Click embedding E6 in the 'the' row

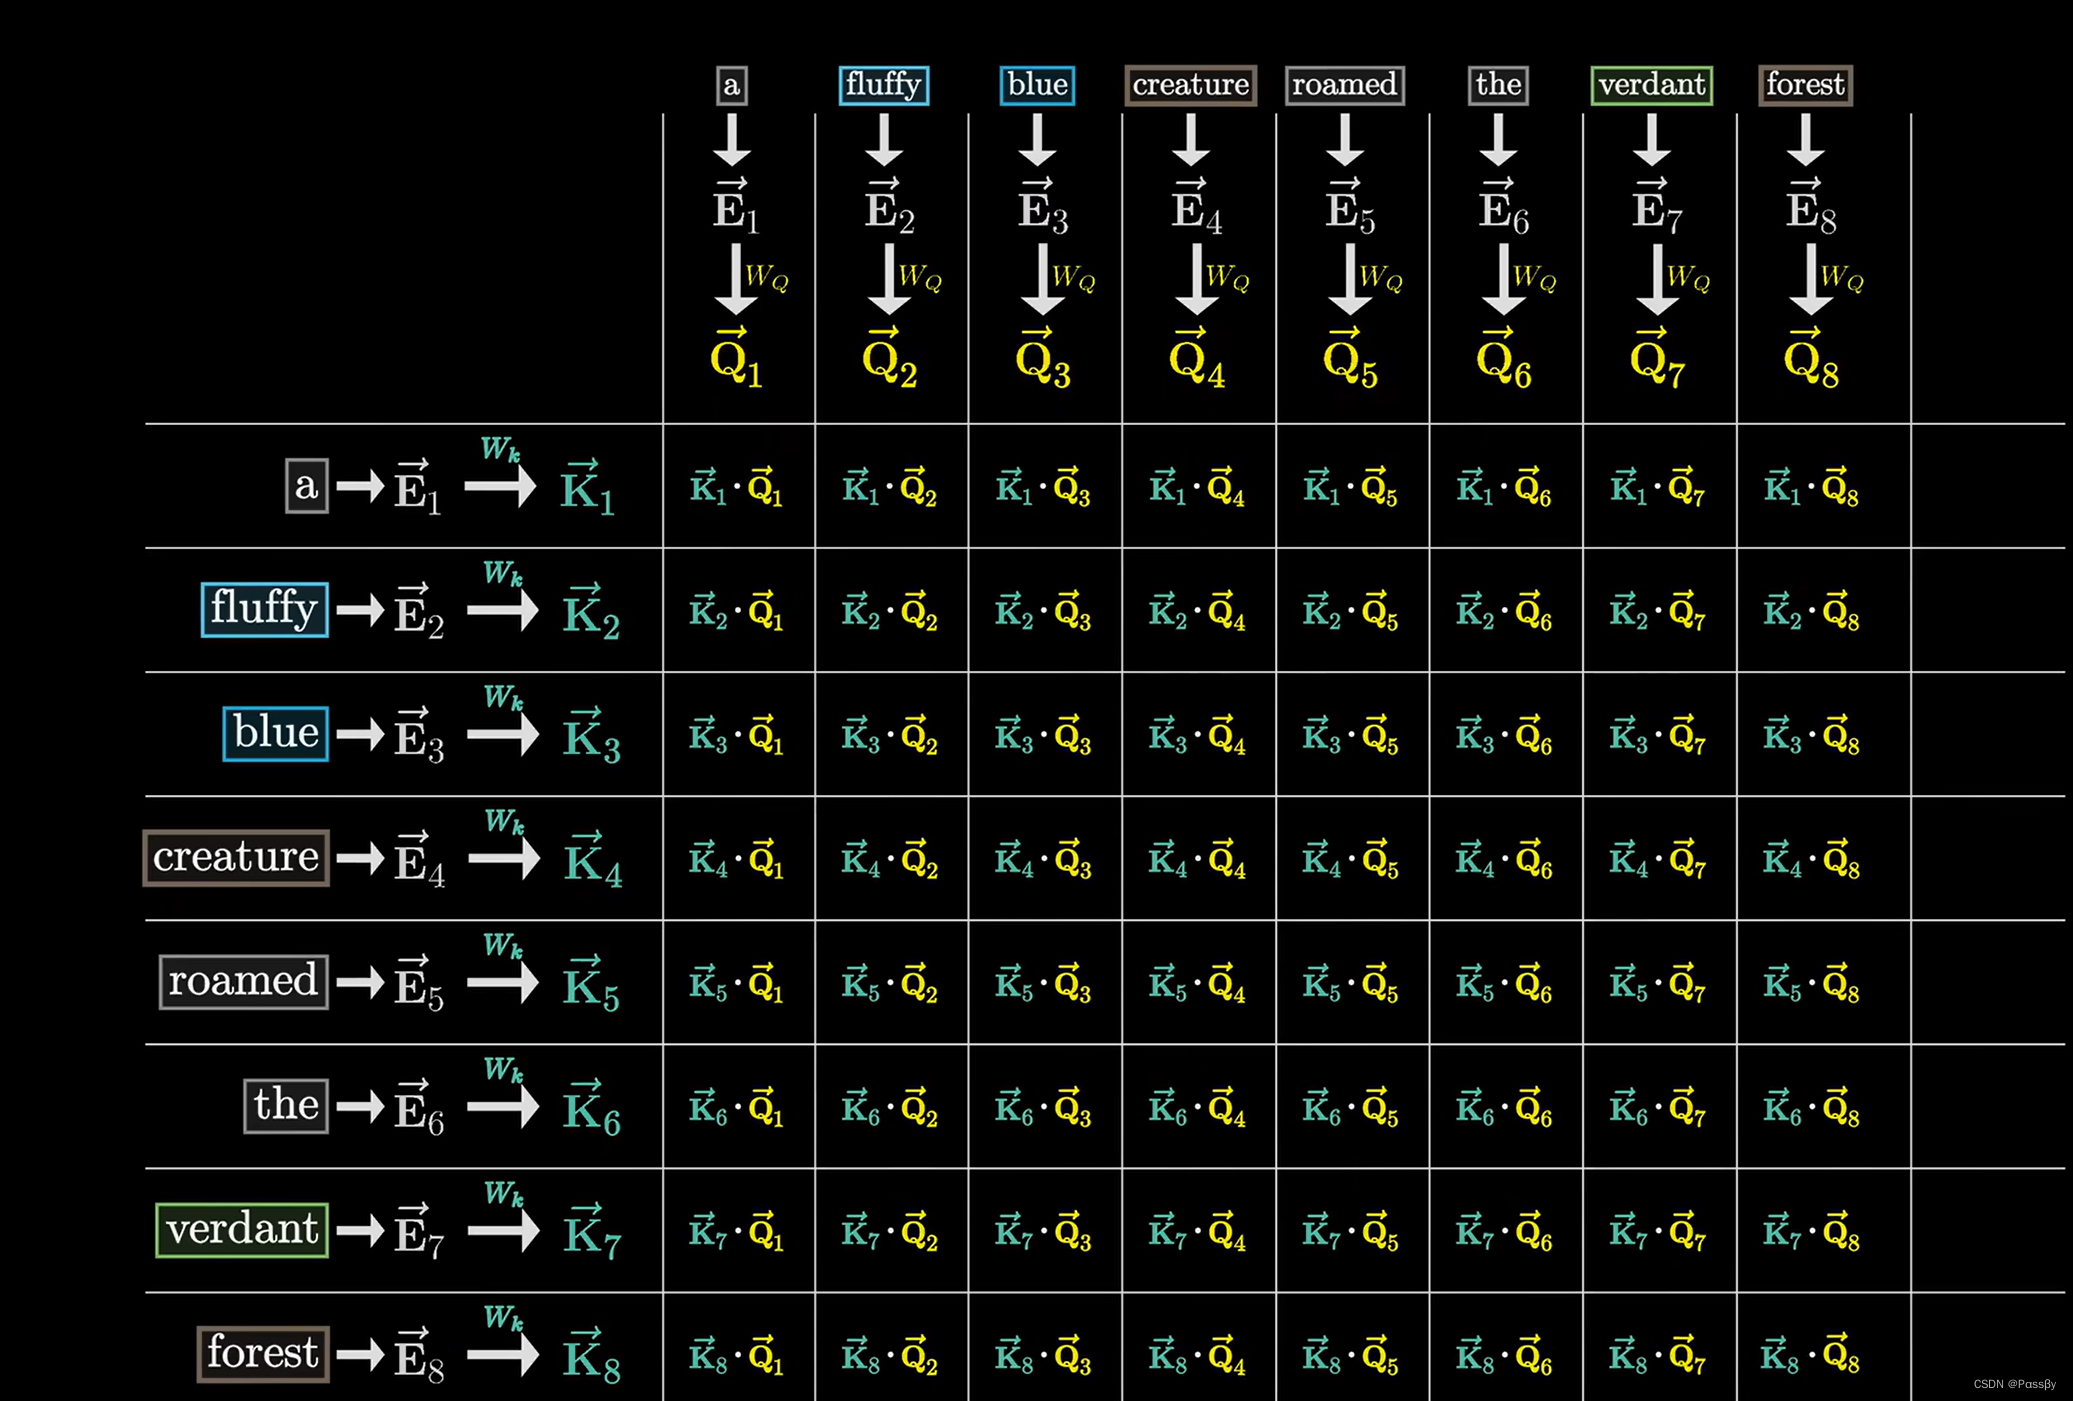[418, 1107]
